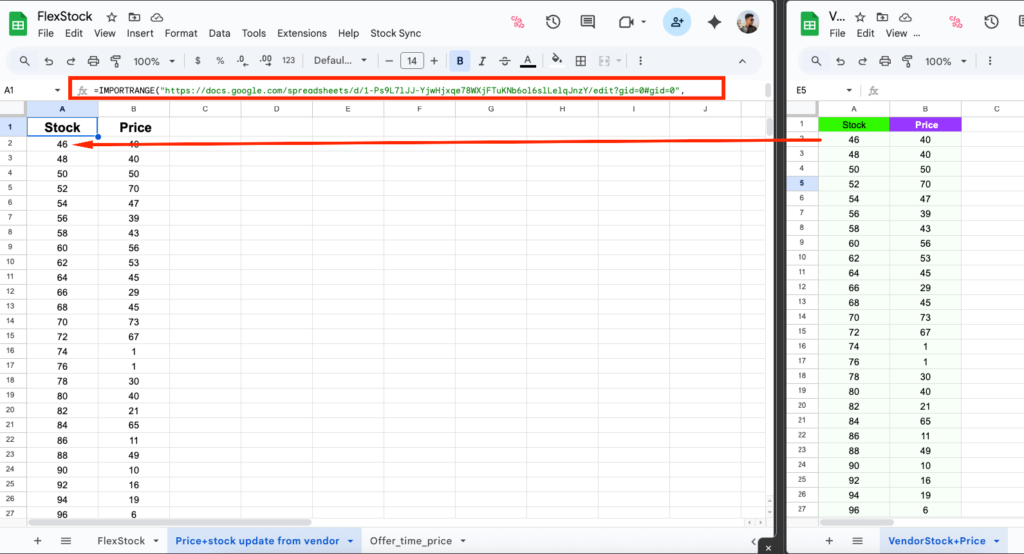Screen dimensions: 1024x554
Task: Open more toolbar options in FlexStock
Action: 640,61
